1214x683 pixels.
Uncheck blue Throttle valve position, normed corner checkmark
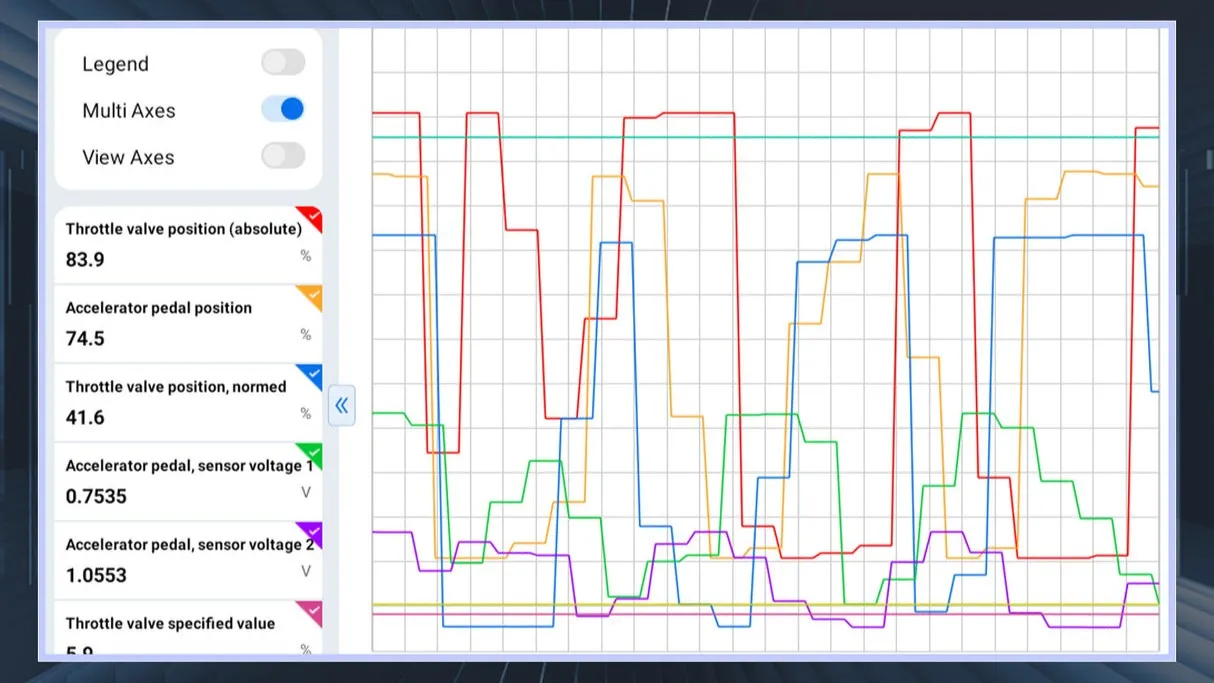(312, 377)
